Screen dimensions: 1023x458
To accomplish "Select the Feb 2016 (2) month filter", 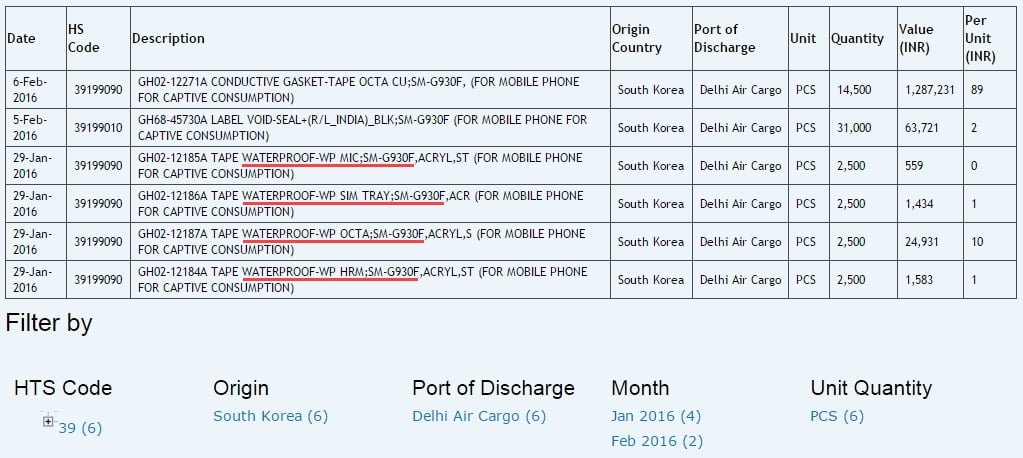I will [x=656, y=441].
